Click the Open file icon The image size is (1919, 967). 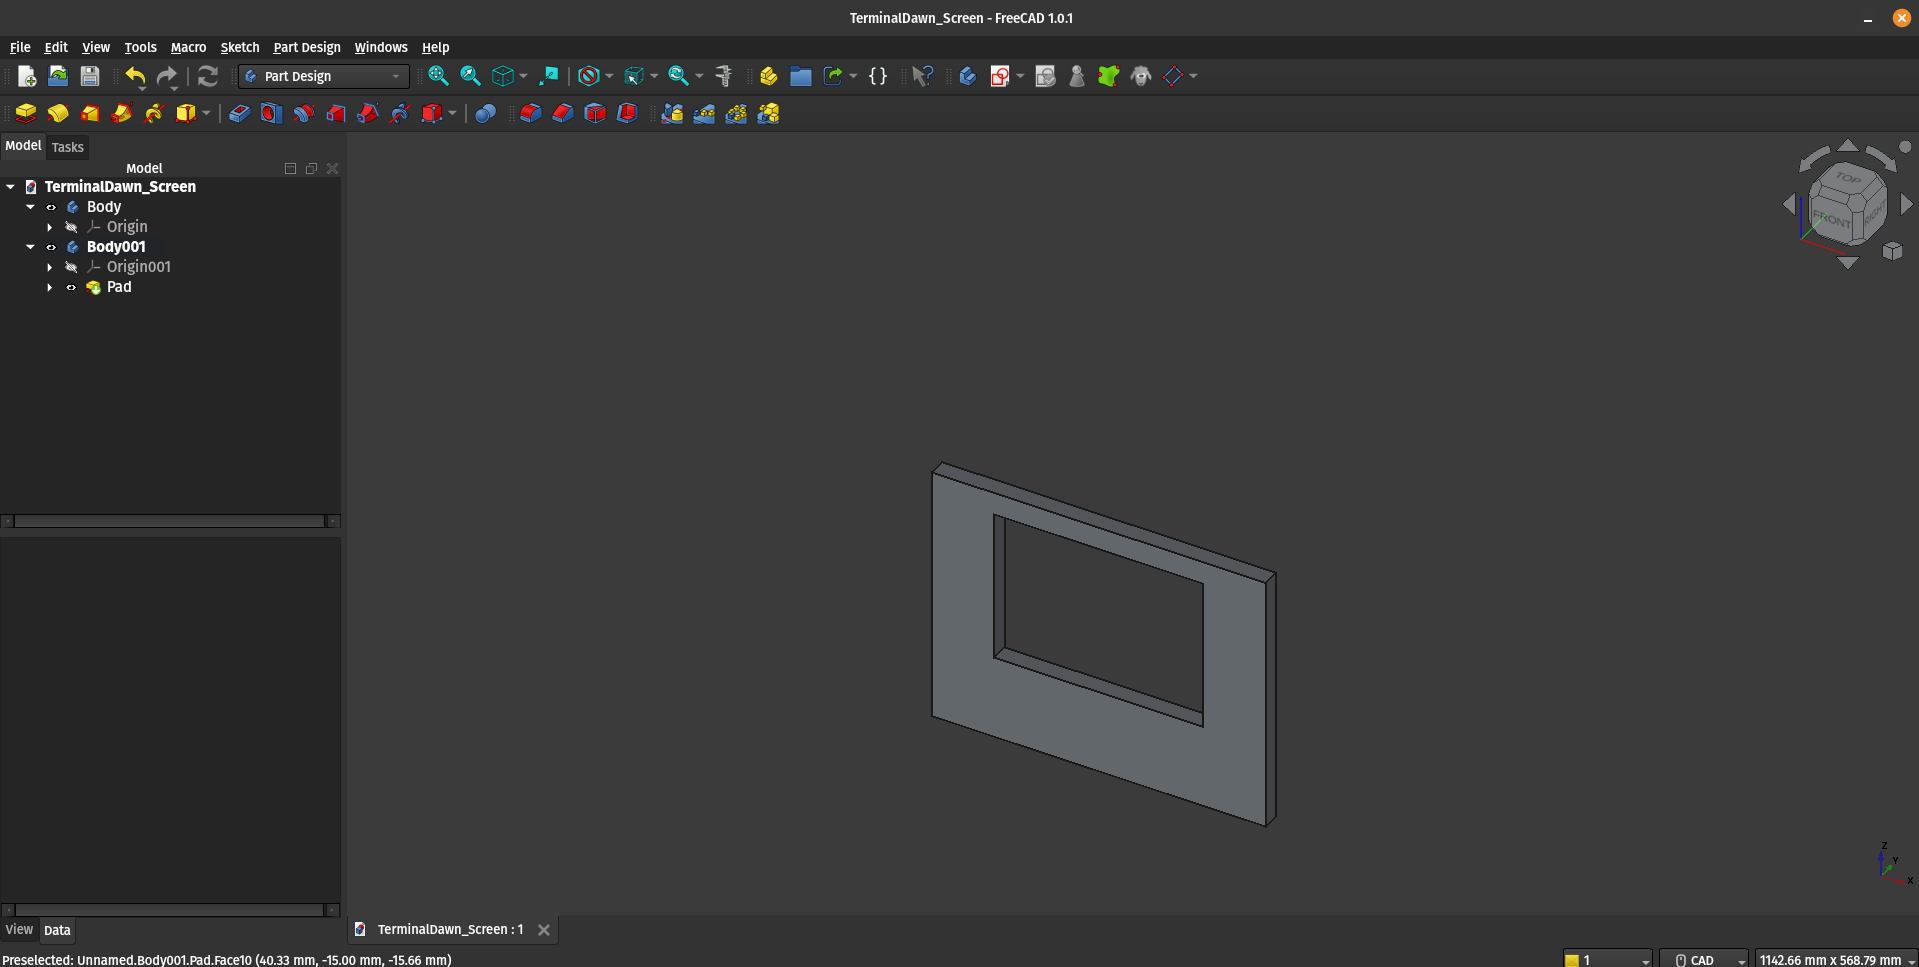[x=58, y=76]
